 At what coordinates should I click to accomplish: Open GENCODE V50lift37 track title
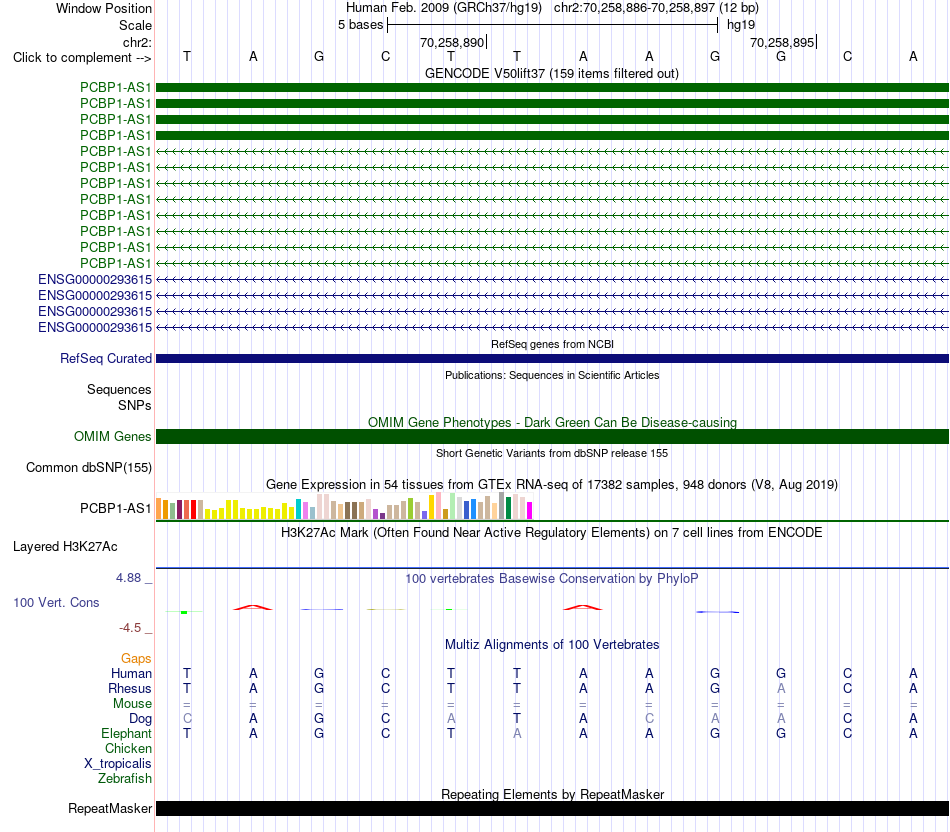552,73
